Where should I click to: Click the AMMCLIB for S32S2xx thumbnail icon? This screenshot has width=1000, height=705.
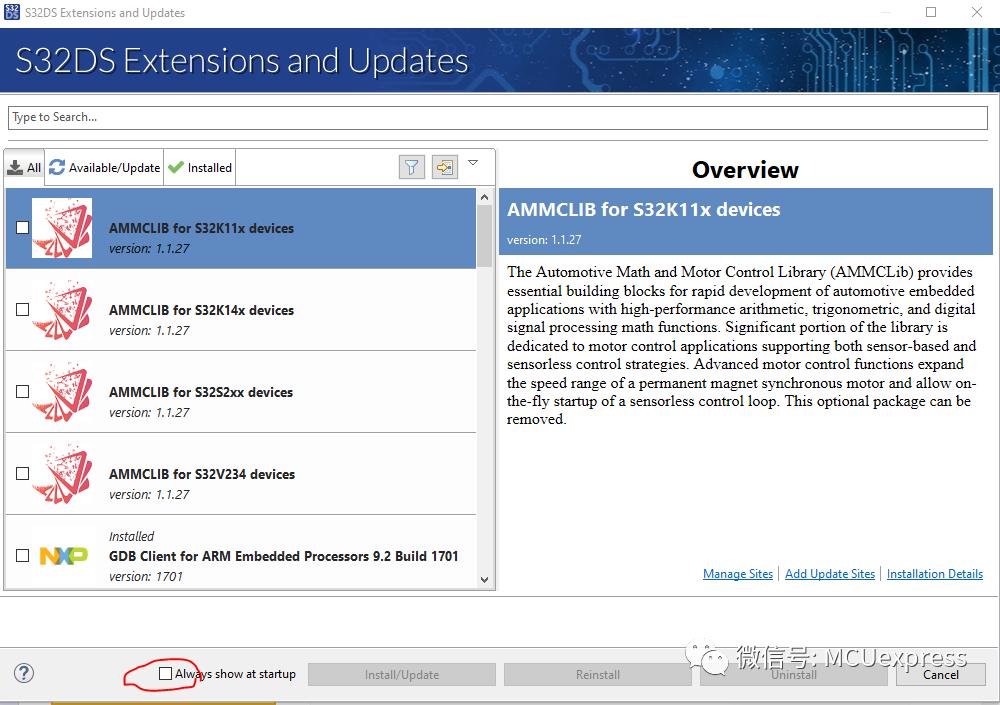tap(62, 392)
